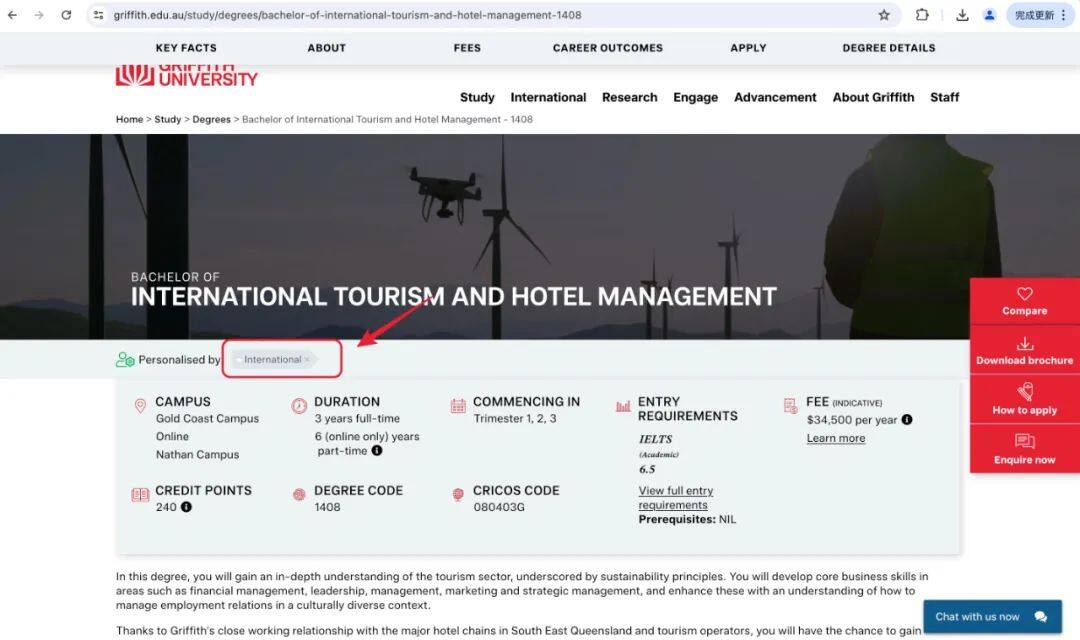Click CRICOS code '080403G' text
The image size is (1080, 640).
[499, 507]
